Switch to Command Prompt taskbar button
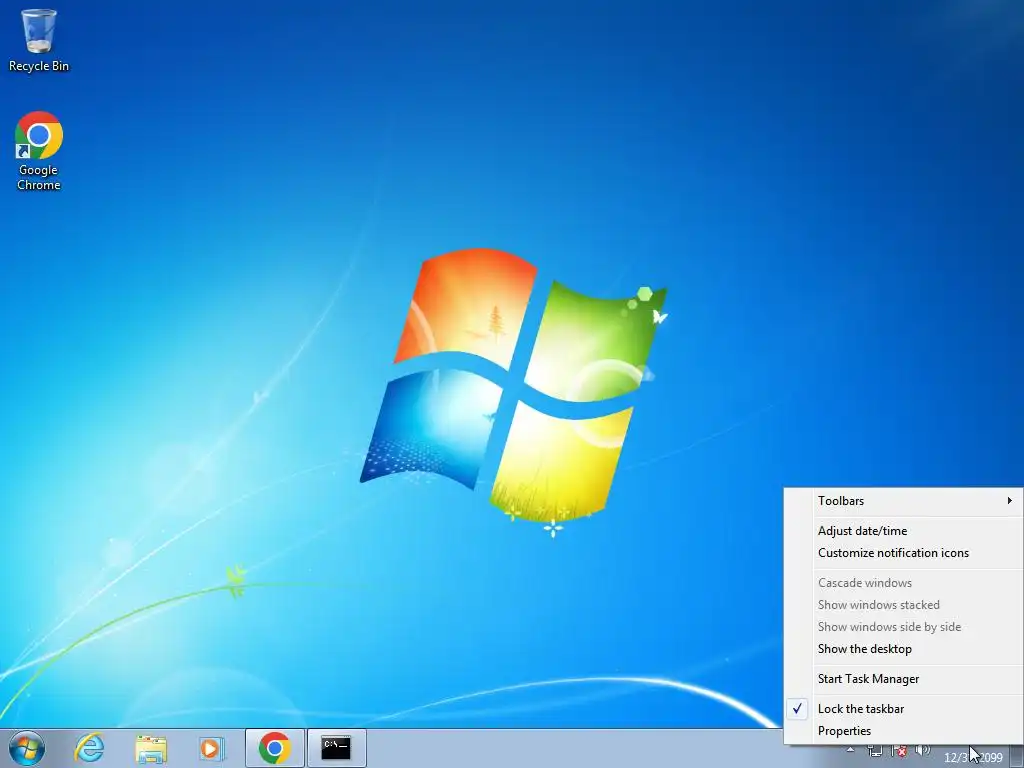Viewport: 1024px width, 768px height. (x=336, y=748)
